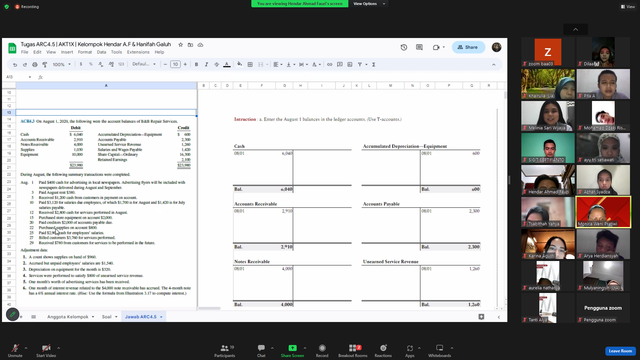This screenshot has width=640, height=360.
Task: Open the Zoom Apps button
Action: [410, 351]
